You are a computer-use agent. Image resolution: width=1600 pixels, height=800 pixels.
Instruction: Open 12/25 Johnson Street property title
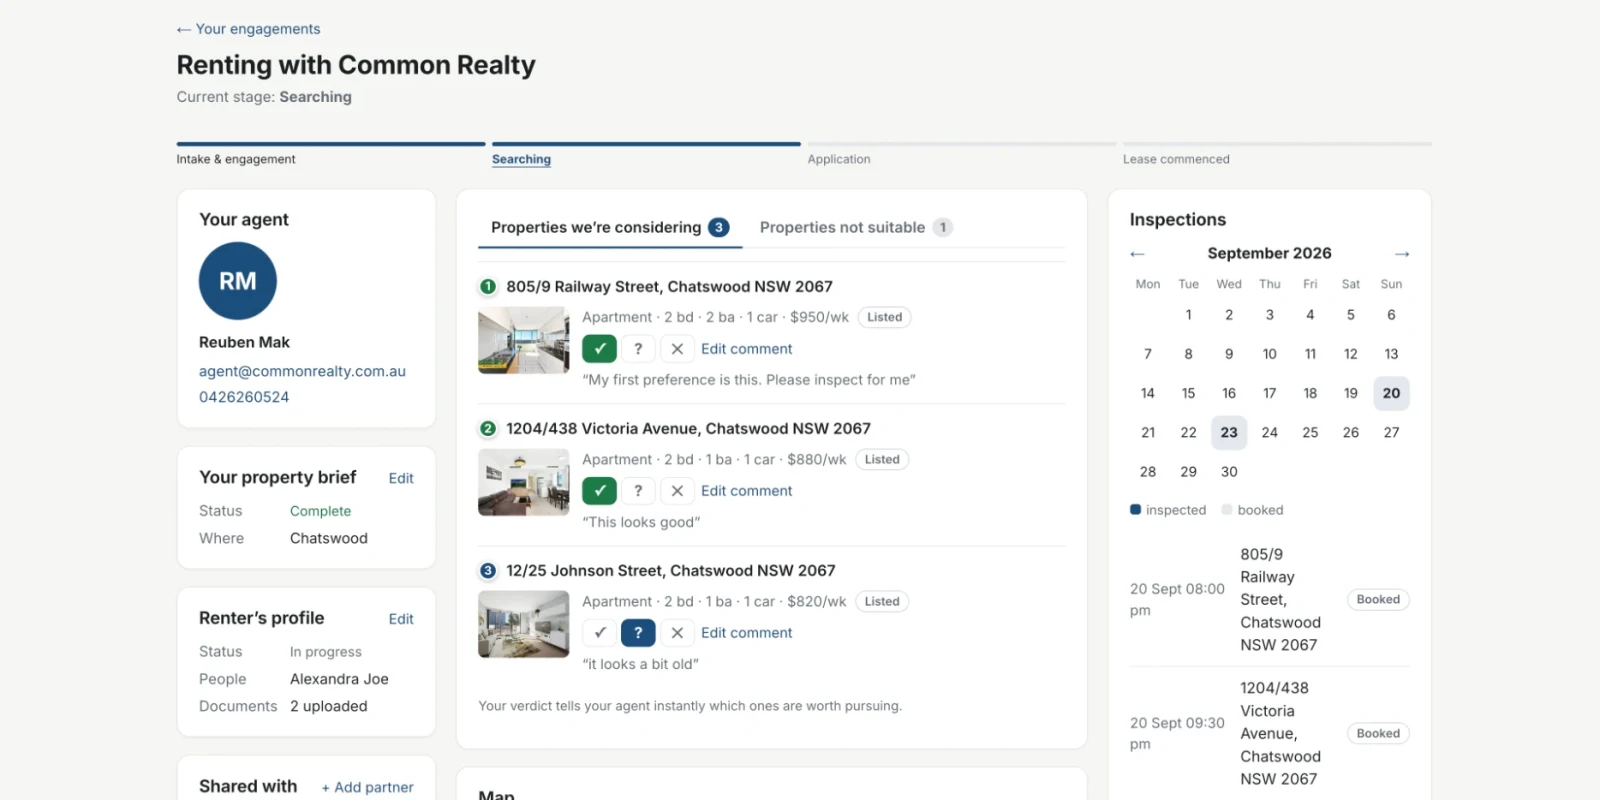tap(670, 571)
